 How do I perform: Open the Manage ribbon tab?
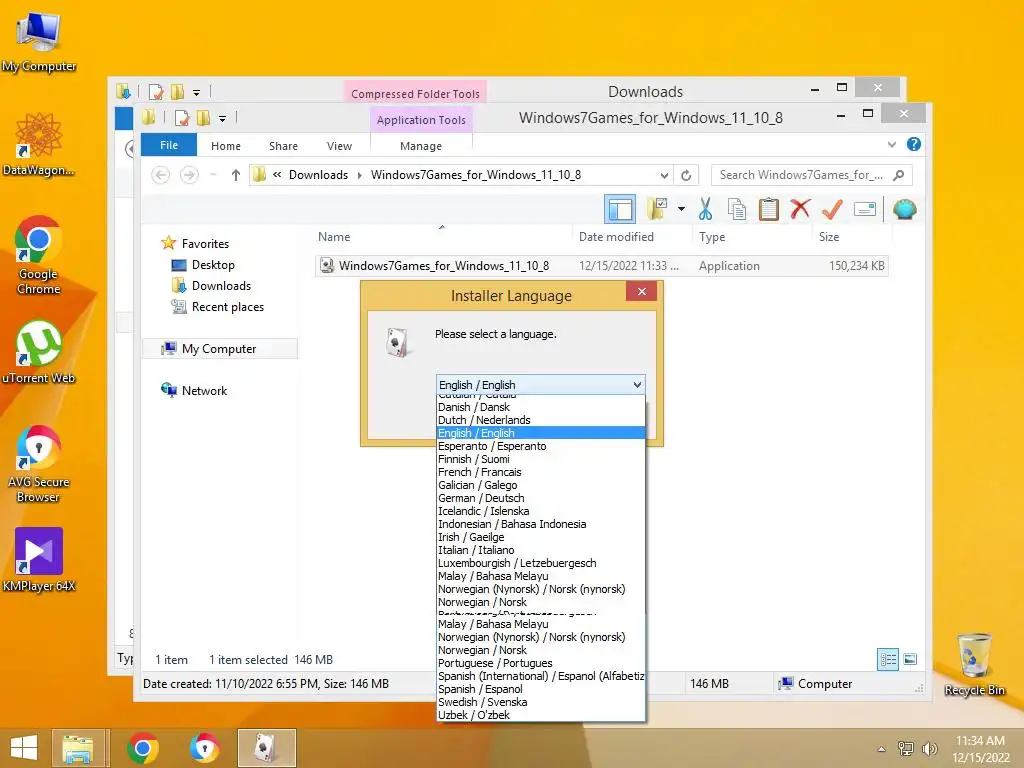421,146
